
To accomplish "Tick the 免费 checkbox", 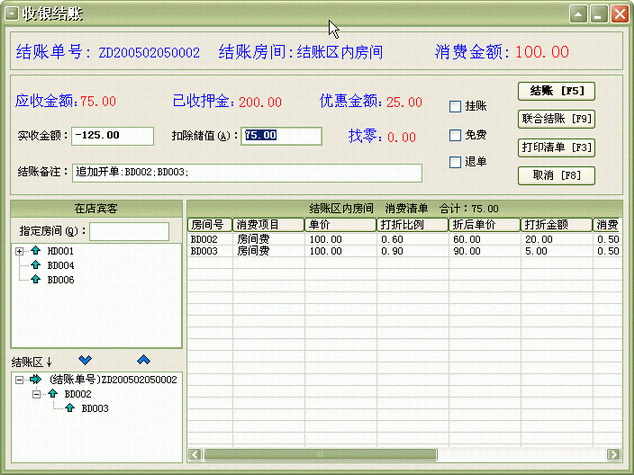I will [455, 135].
